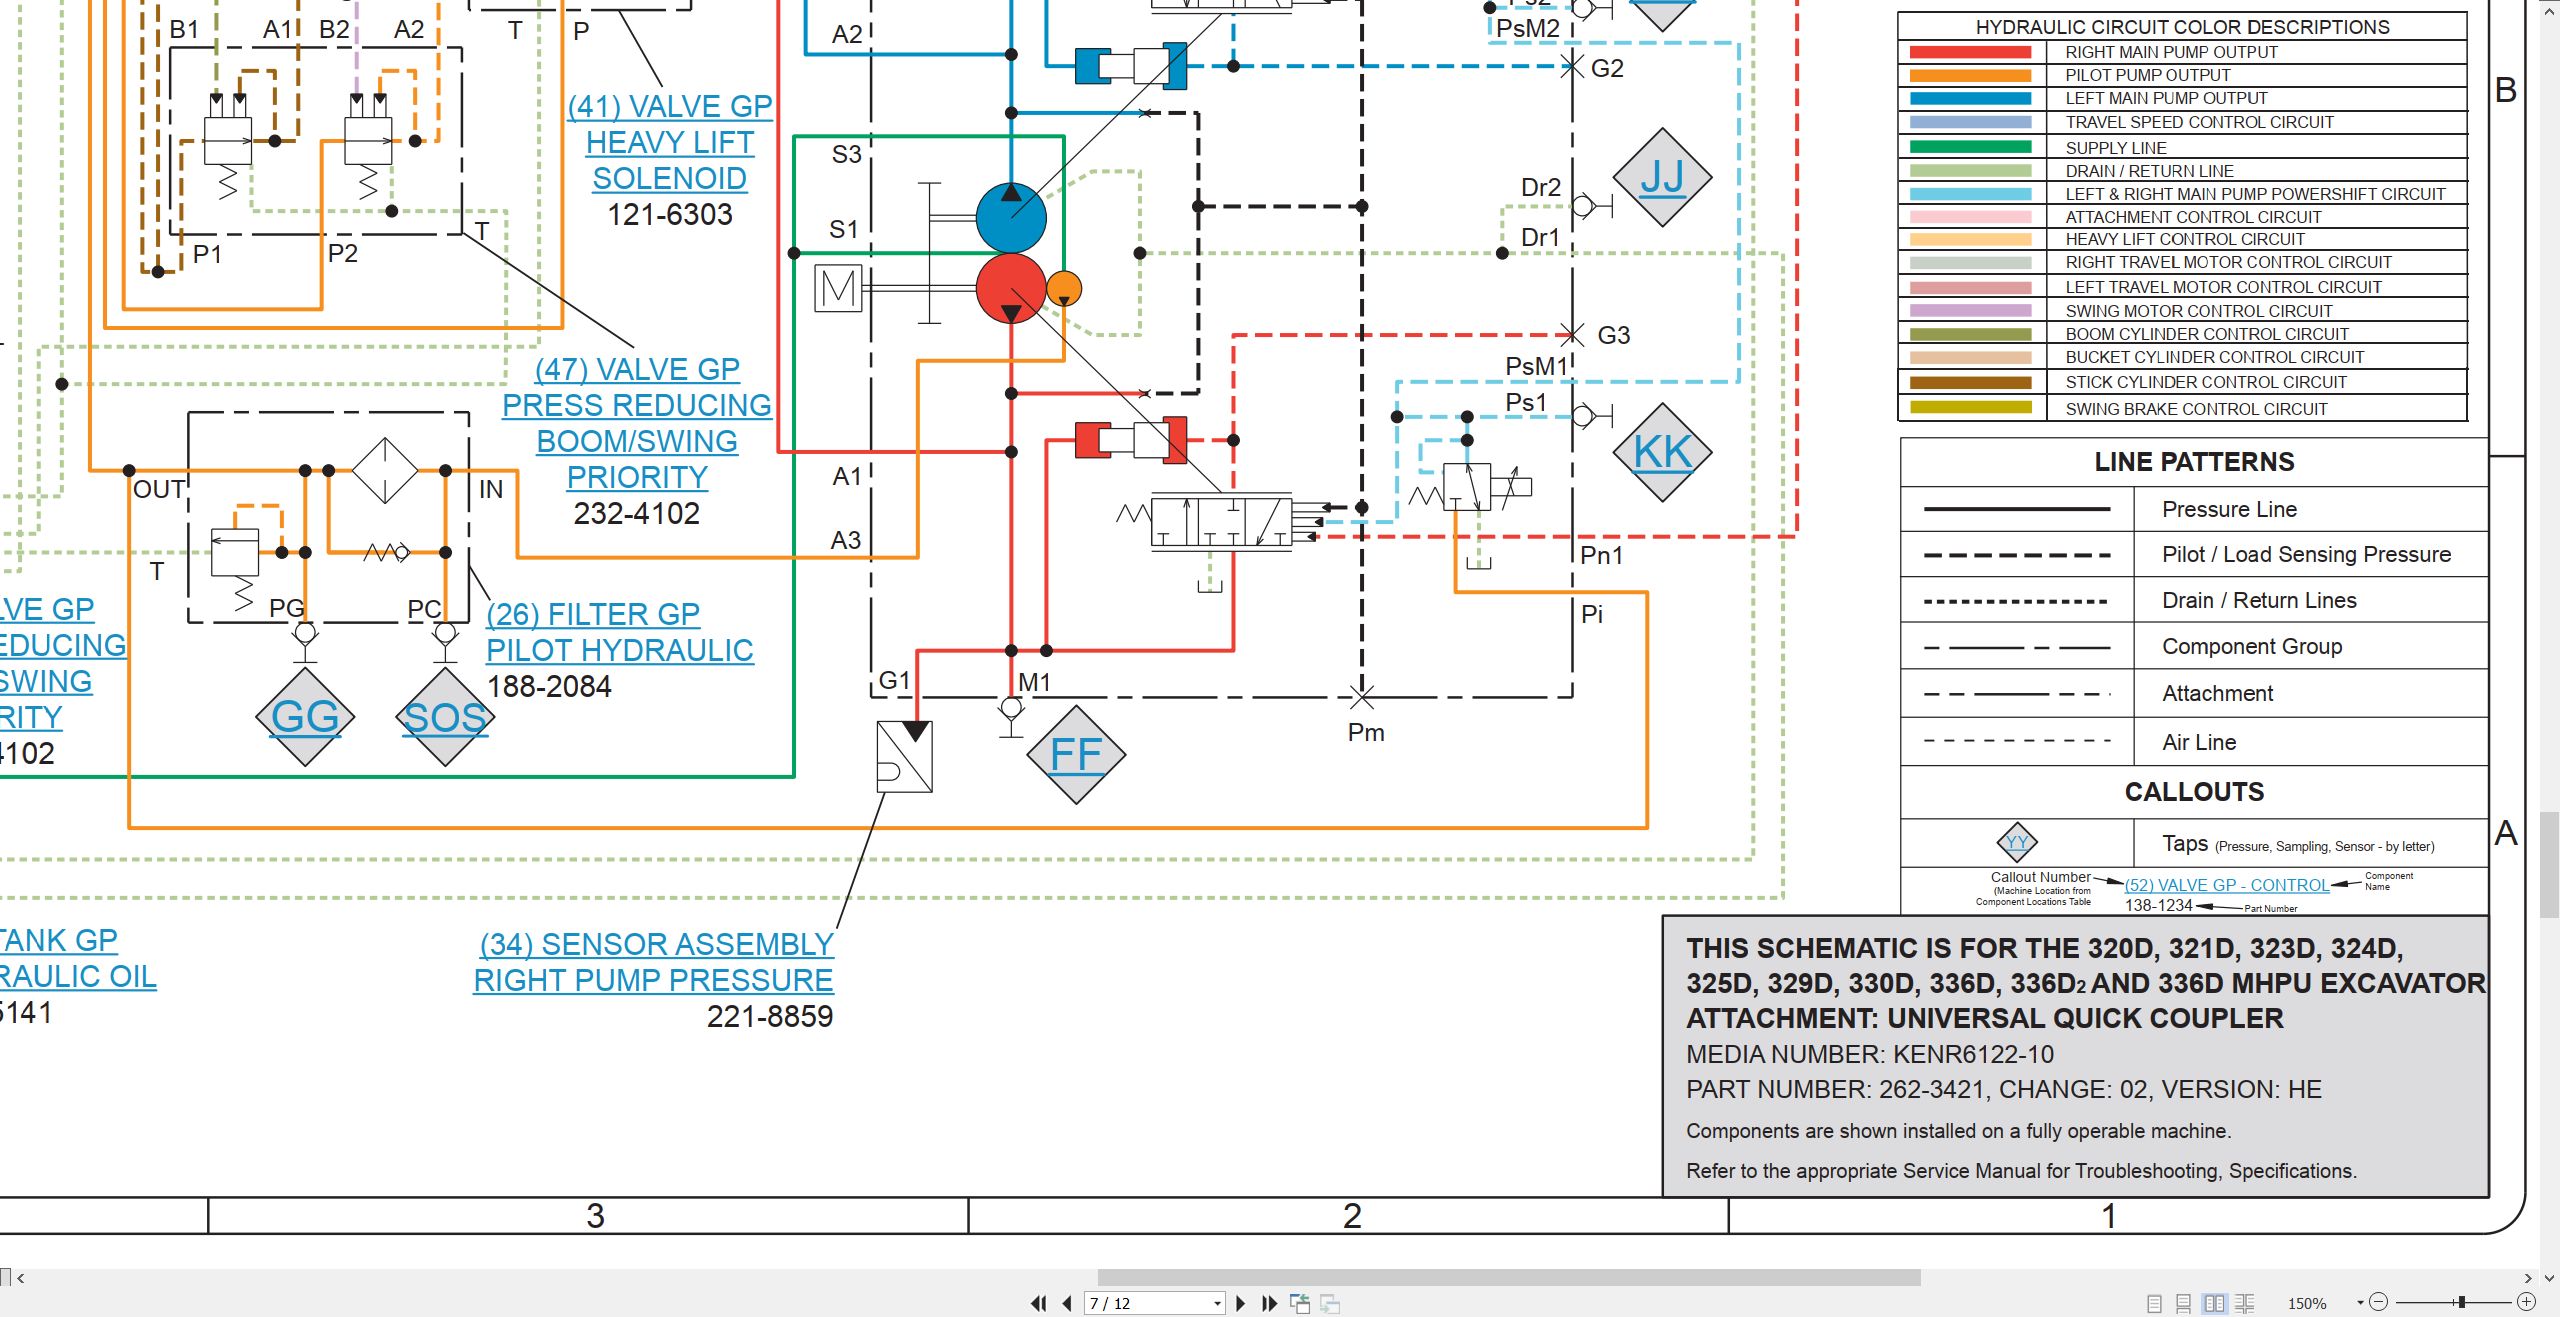
Task: Click the Drain / Return Lines pattern row
Action: tap(2194, 600)
